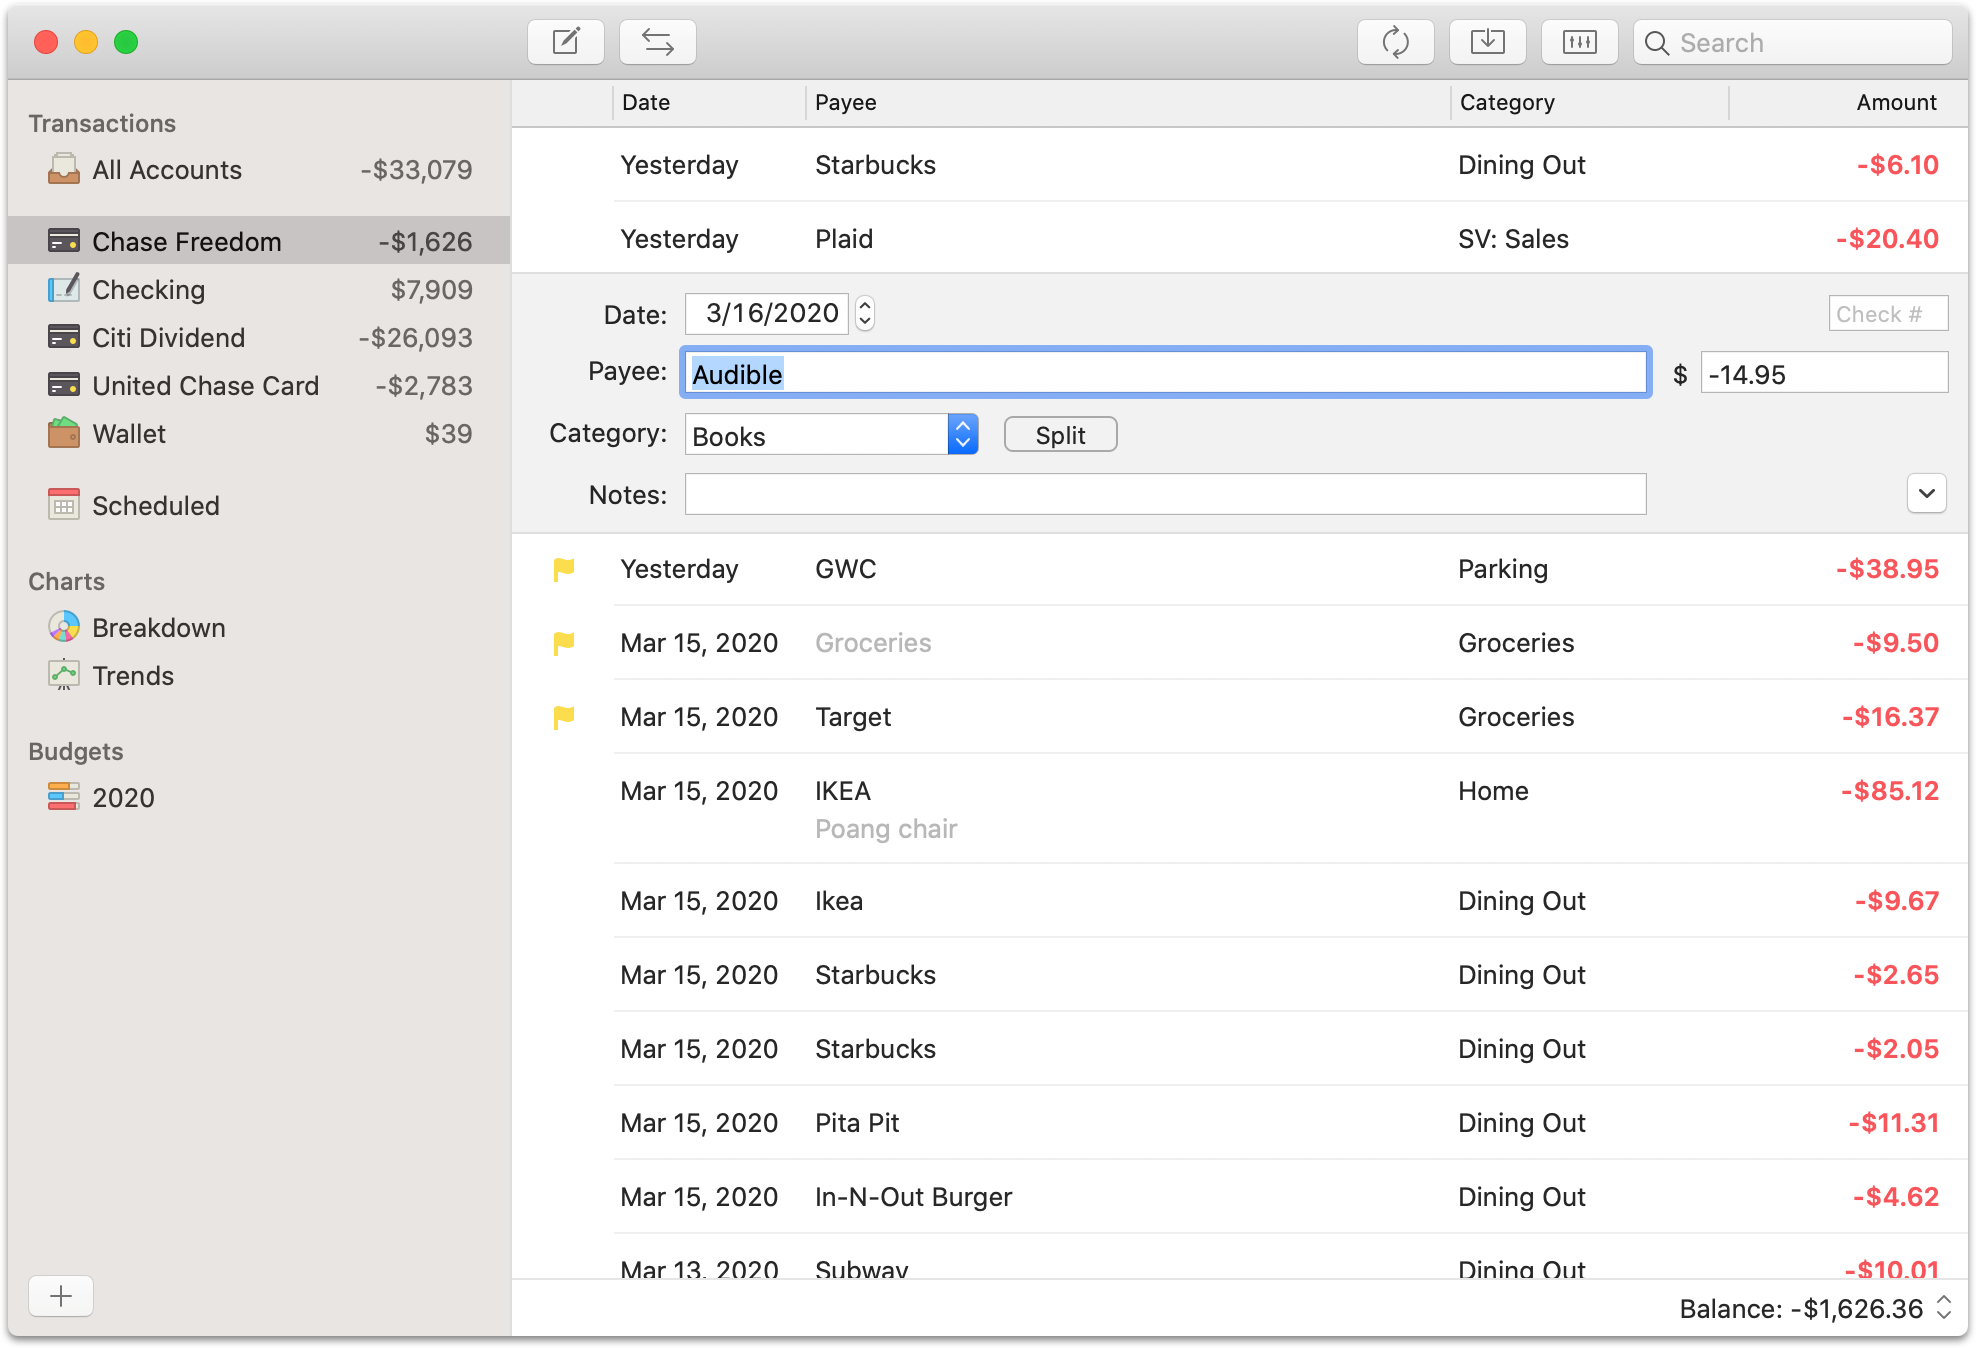The image size is (1976, 1348).
Task: Select the In-N-Out Burger transaction
Action: point(1240,1197)
